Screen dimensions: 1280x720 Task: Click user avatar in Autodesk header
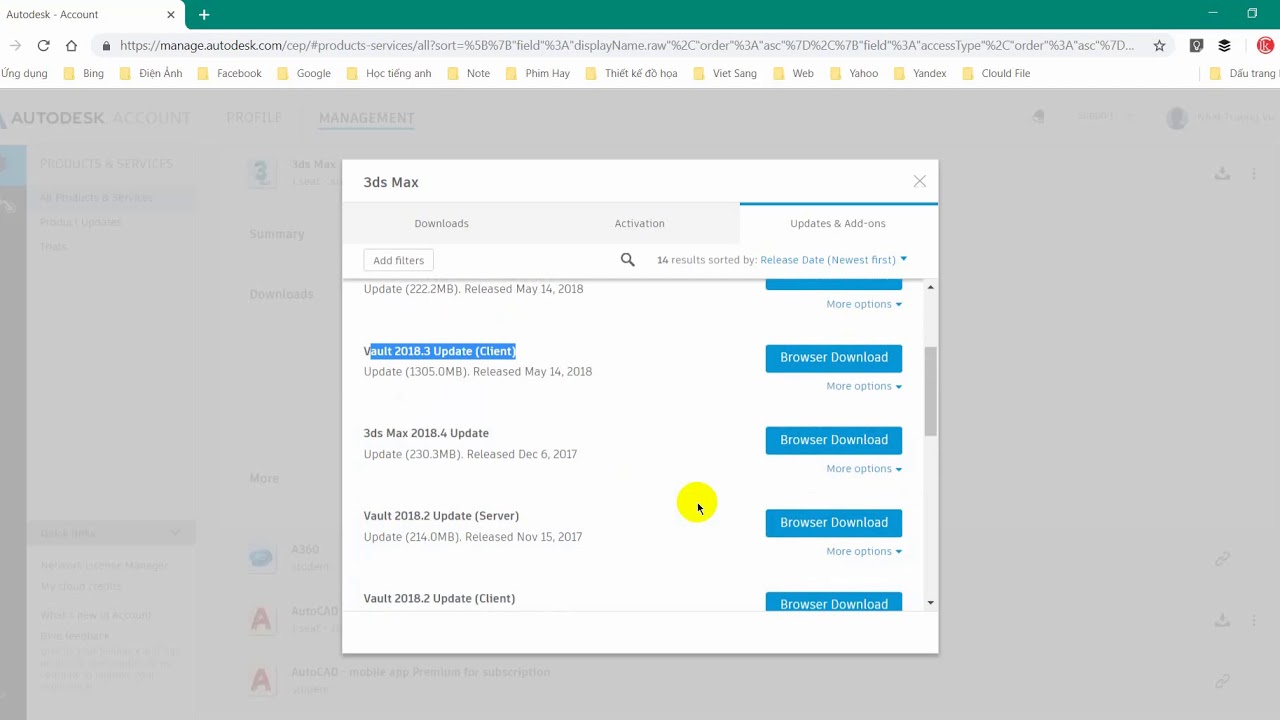coord(1177,118)
